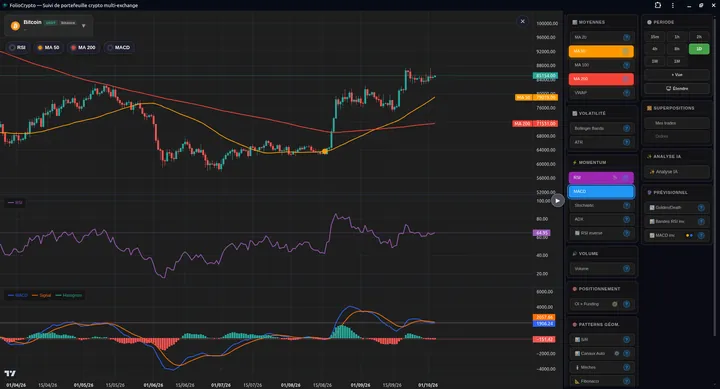The image size is (720, 389).
Task: Open help for Fibonacci pattern
Action: [626, 381]
